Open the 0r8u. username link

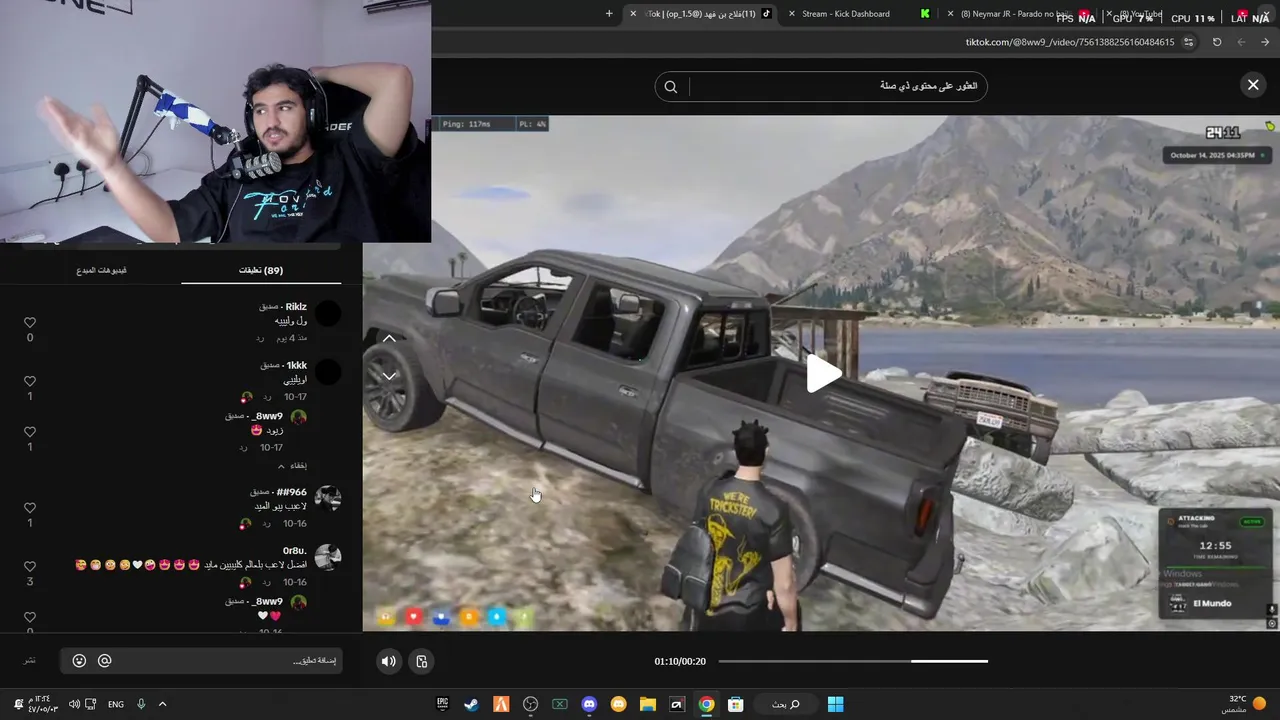(295, 551)
